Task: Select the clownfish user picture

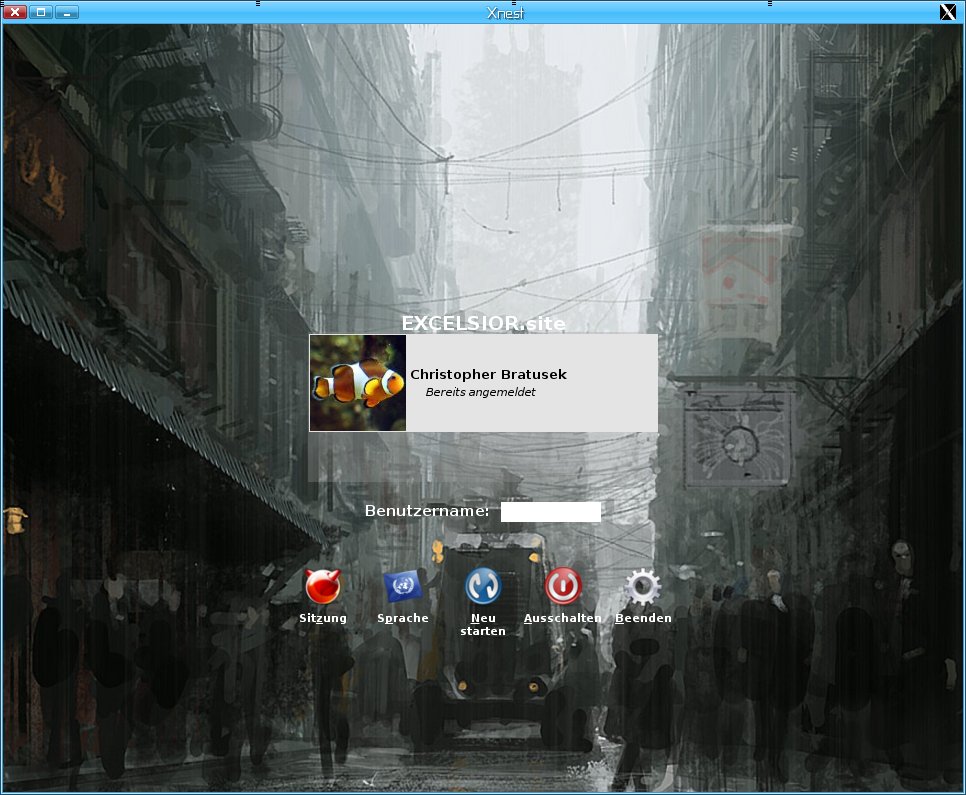Action: 358,383
